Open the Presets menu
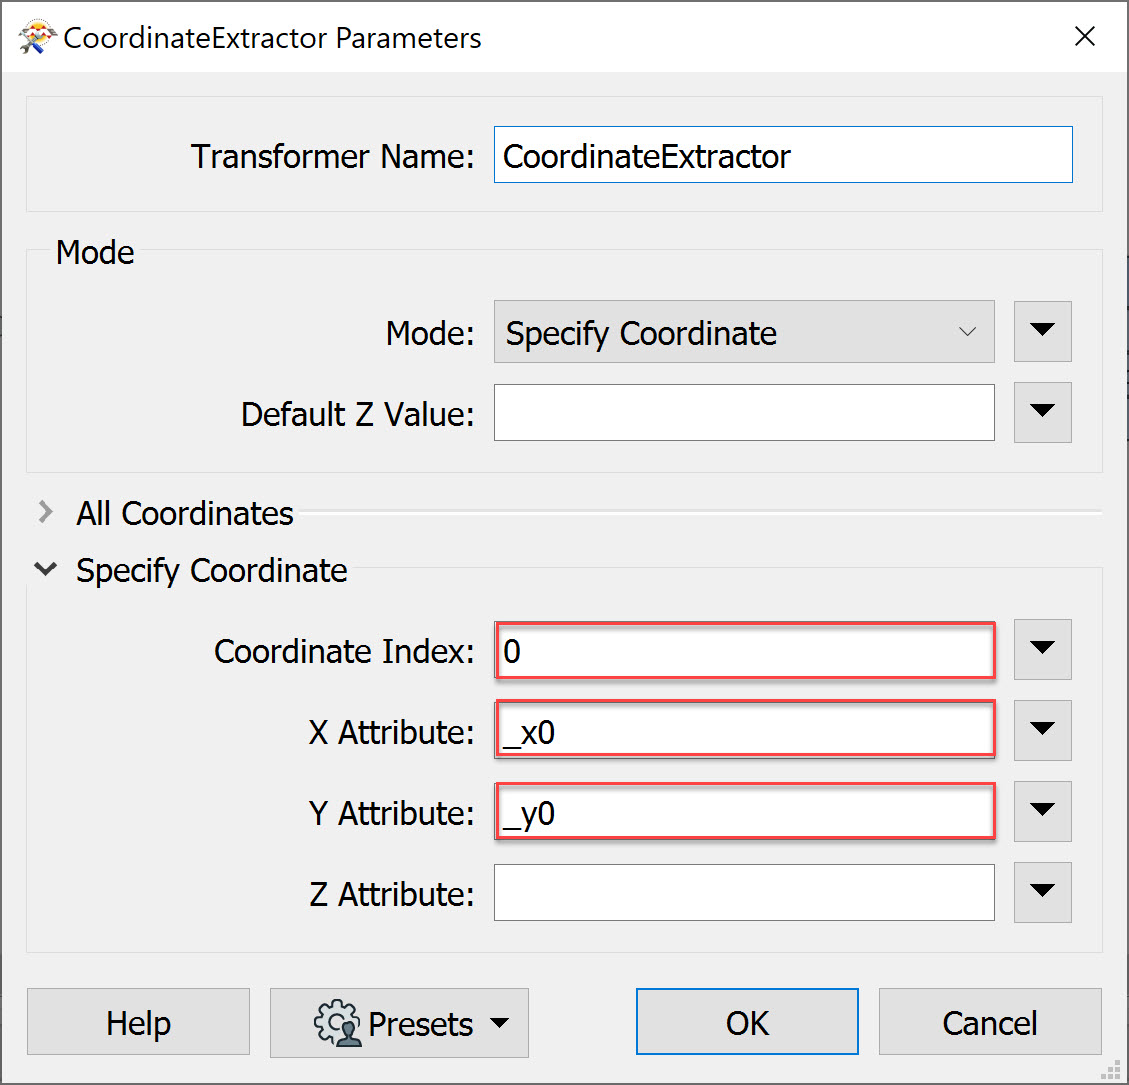 pyautogui.click(x=399, y=1022)
